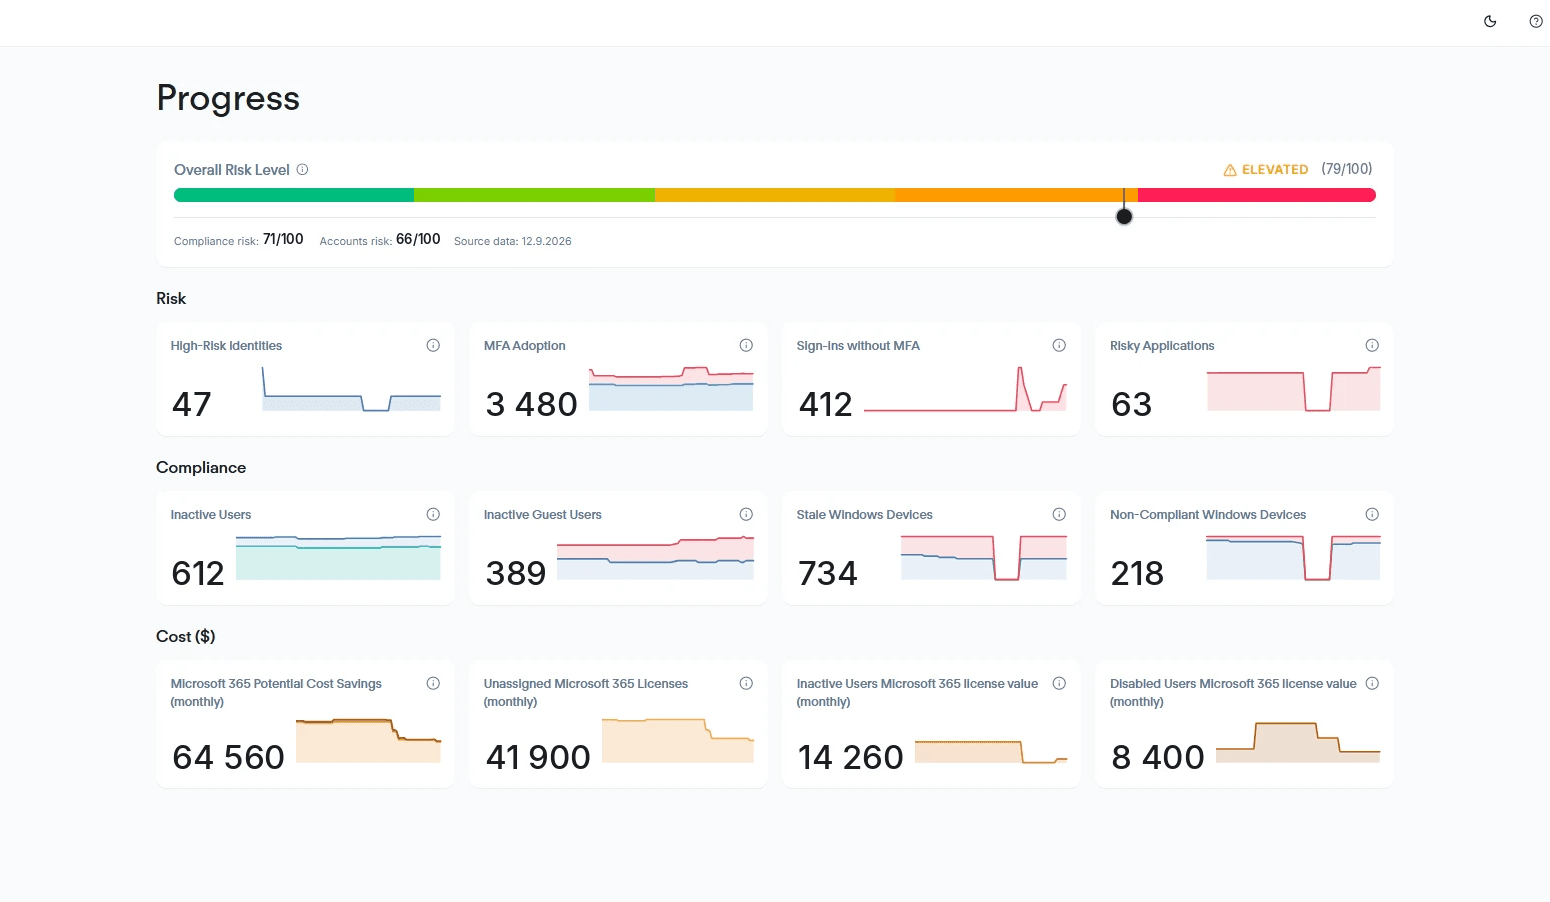Image resolution: width=1550 pixels, height=902 pixels.
Task: Open the Unassigned Licenses trend chart
Action: click(x=678, y=740)
